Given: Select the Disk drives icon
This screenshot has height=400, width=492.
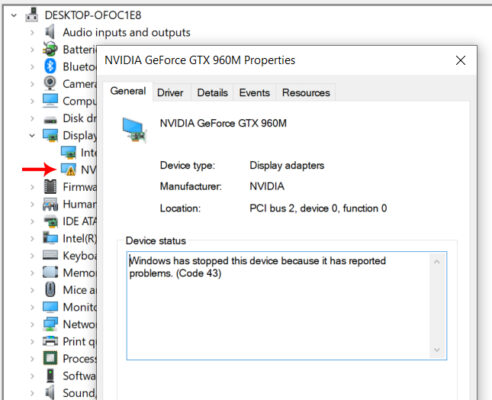Looking at the screenshot, I should [50, 120].
